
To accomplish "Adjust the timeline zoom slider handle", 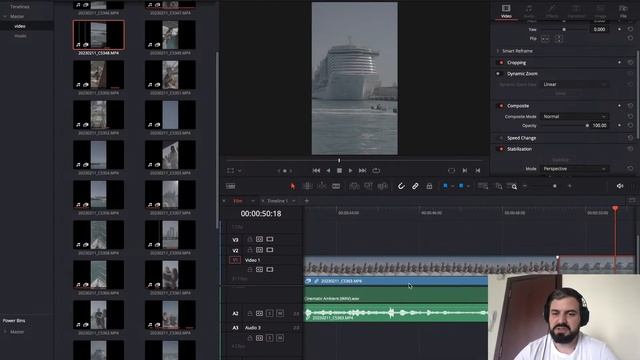I will point(555,186).
